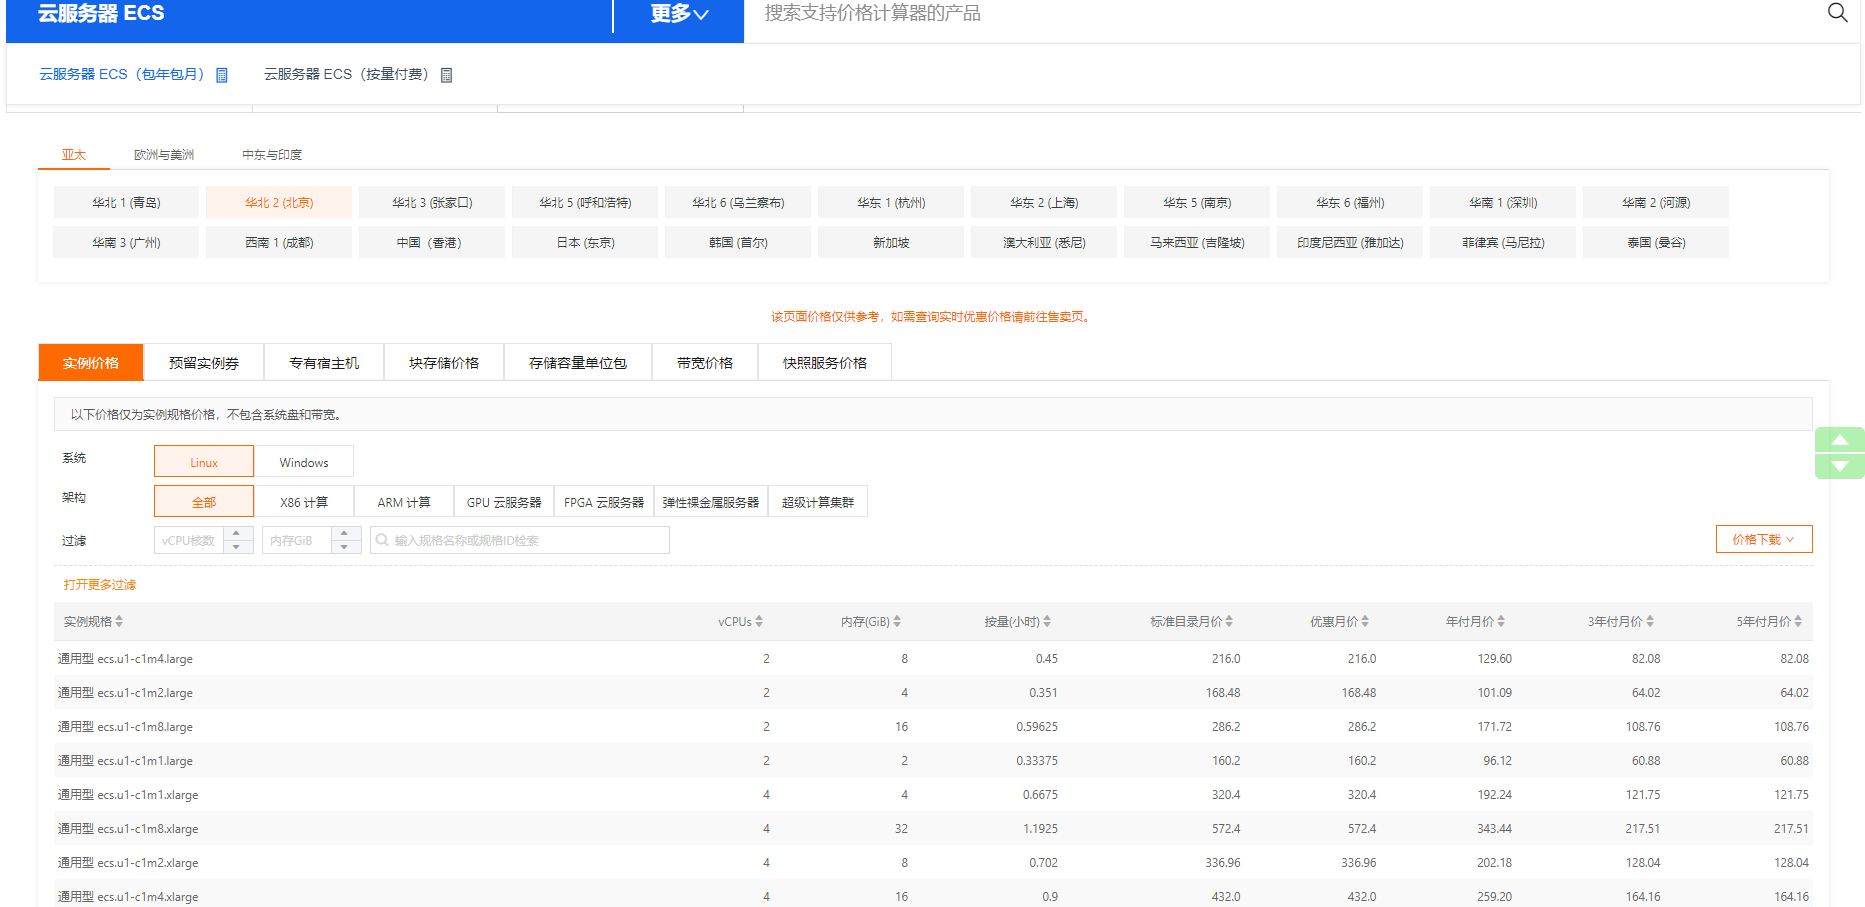The image size is (1865, 907).
Task: Select Linux system option
Action: pyautogui.click(x=204, y=462)
